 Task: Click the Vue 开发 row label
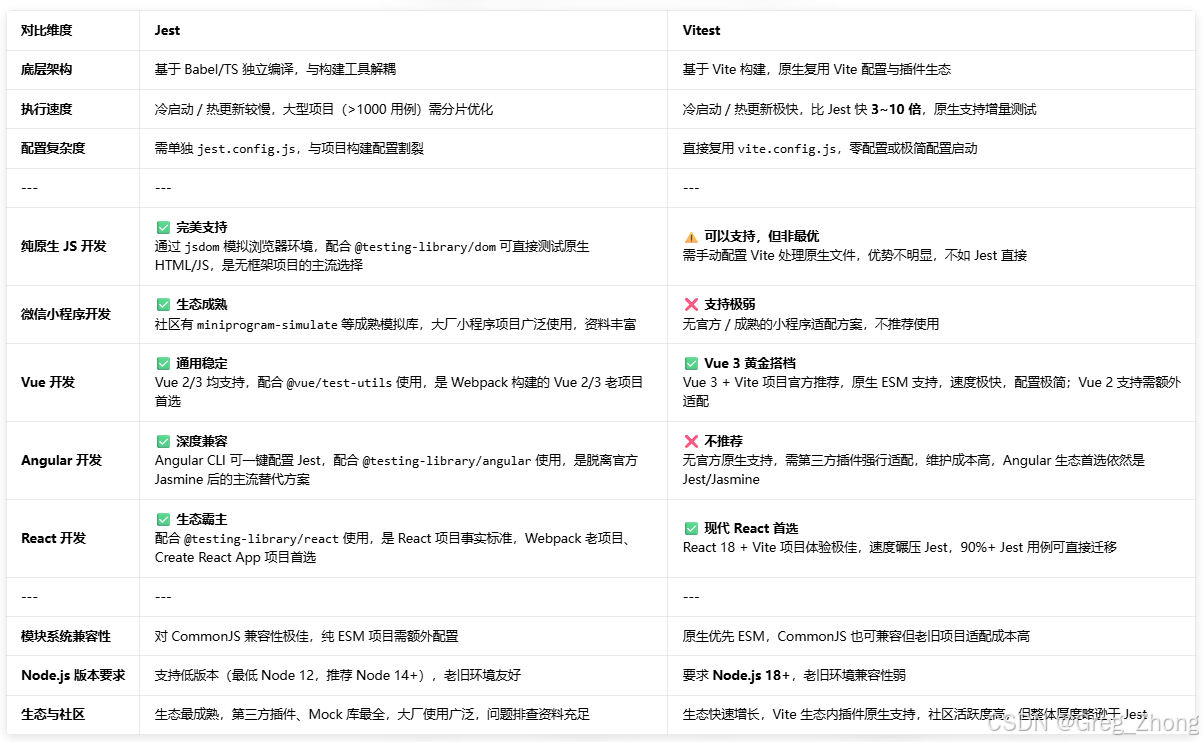(48, 382)
